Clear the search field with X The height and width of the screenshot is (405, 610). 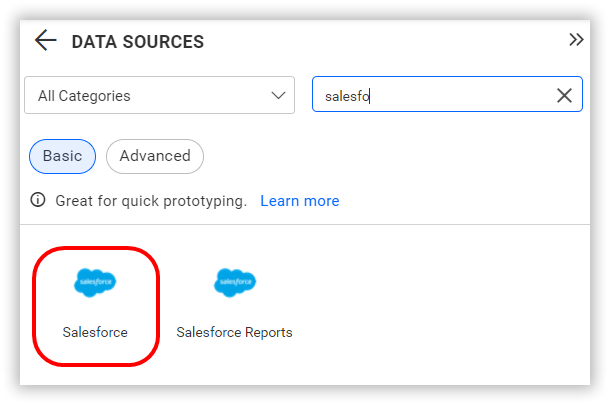click(x=564, y=95)
